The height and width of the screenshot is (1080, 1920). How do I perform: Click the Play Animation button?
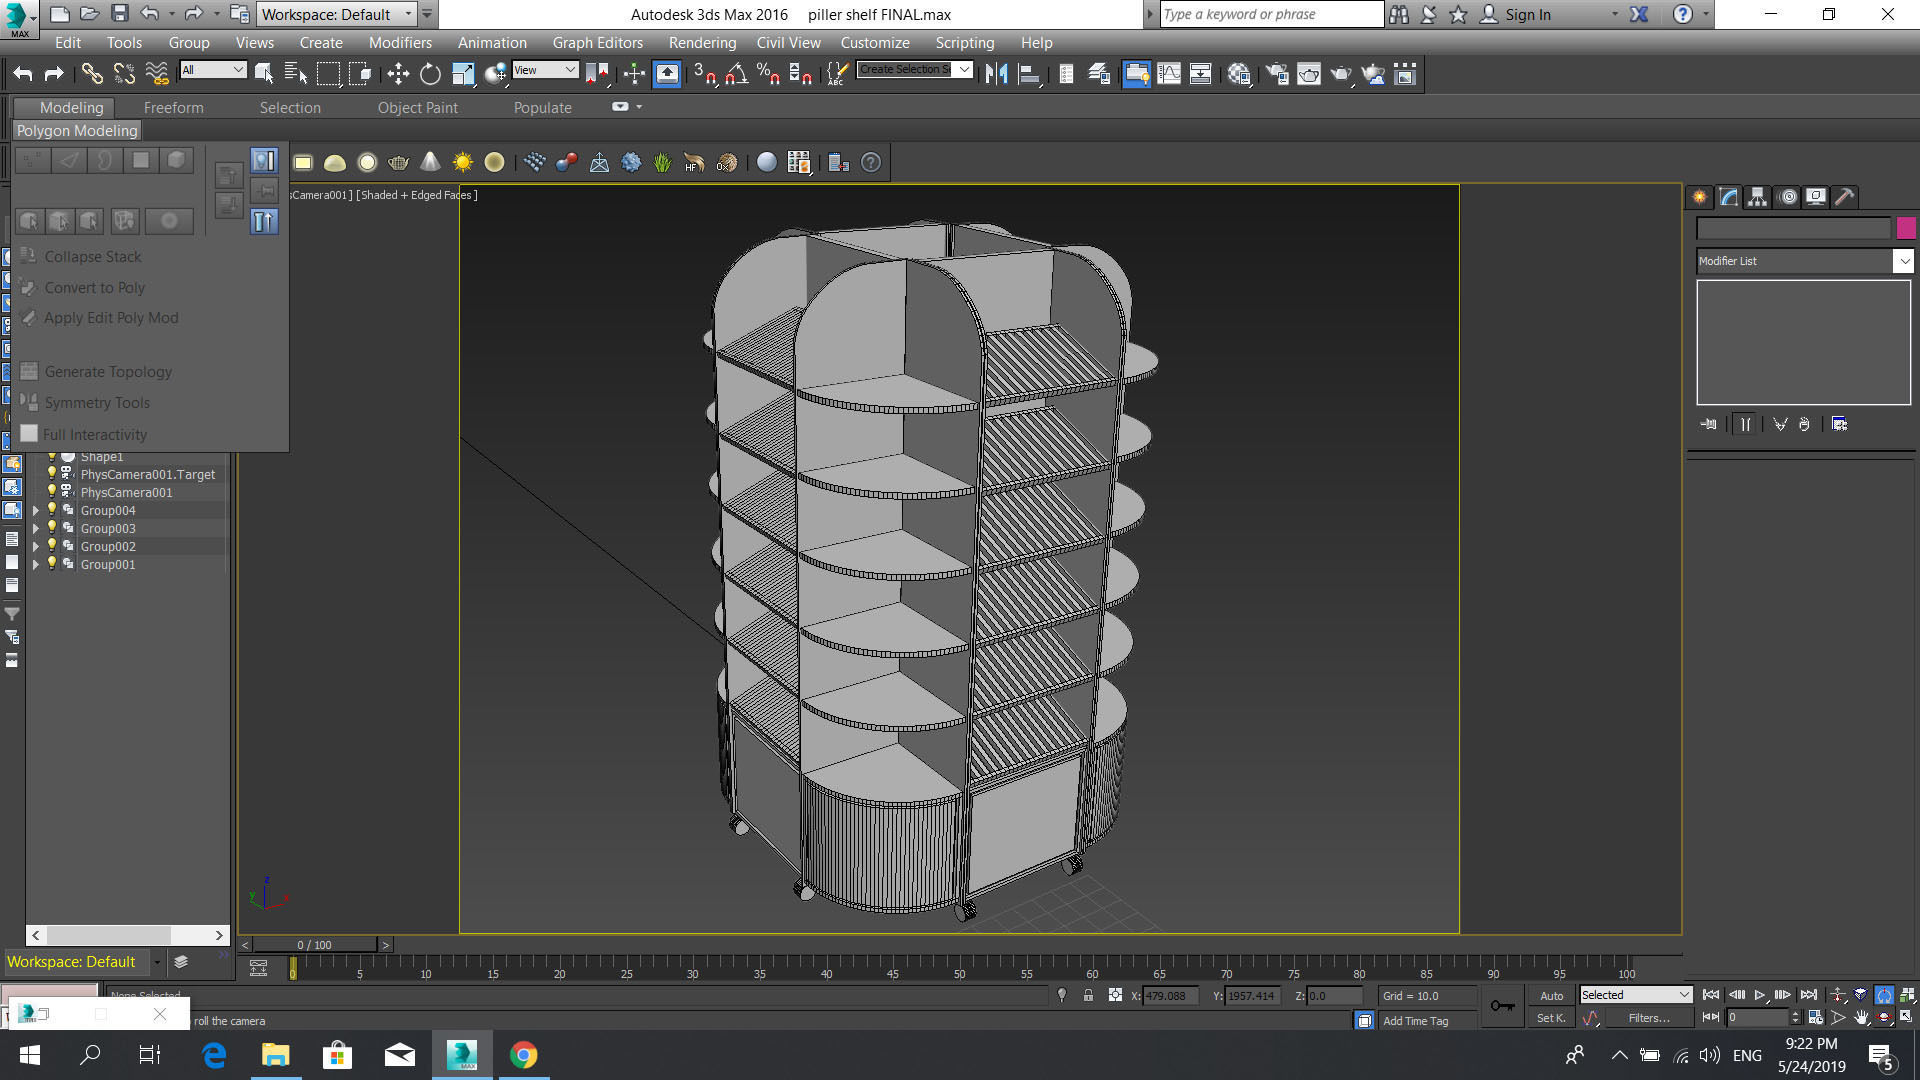[1760, 995]
